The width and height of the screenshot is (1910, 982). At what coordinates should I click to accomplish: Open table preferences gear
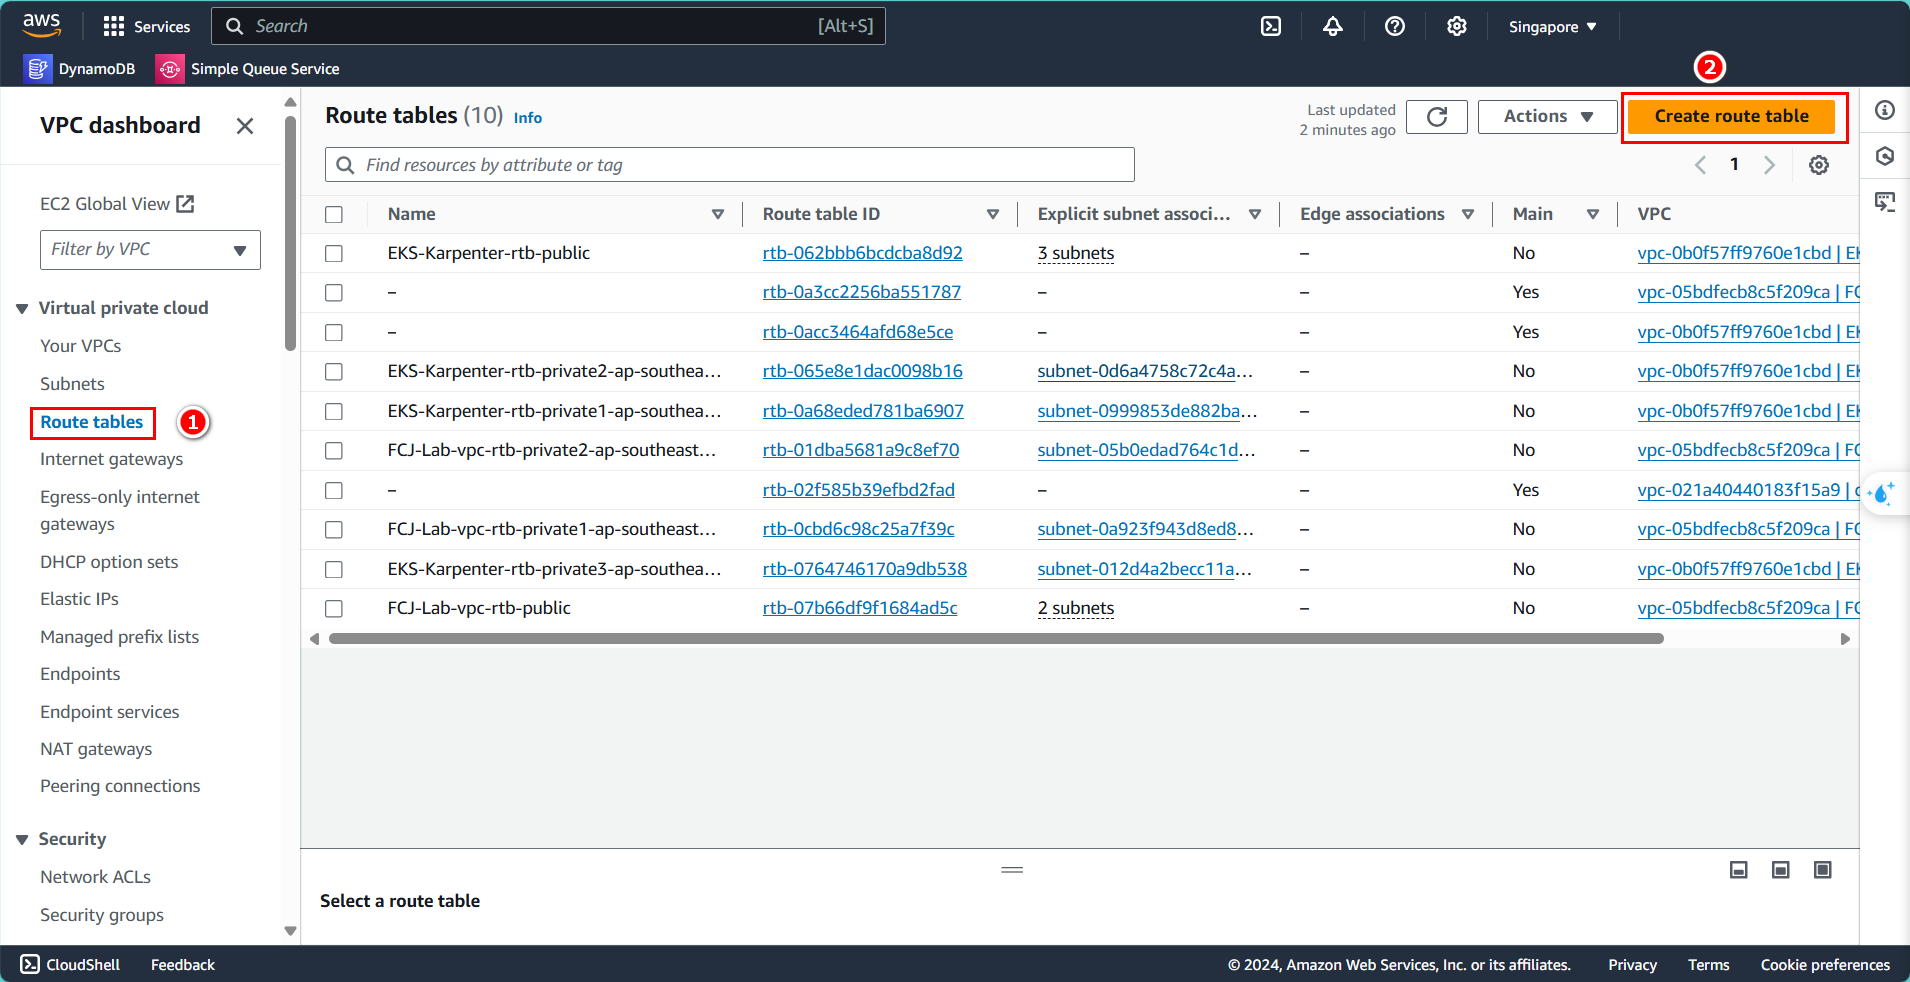tap(1819, 165)
